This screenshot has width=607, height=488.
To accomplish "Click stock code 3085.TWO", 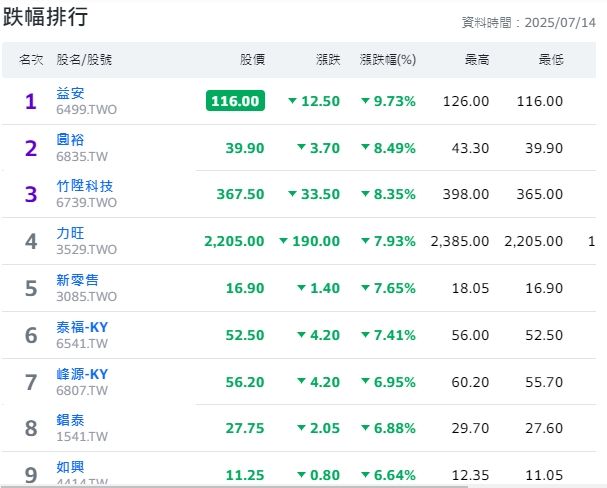I will click(86, 296).
